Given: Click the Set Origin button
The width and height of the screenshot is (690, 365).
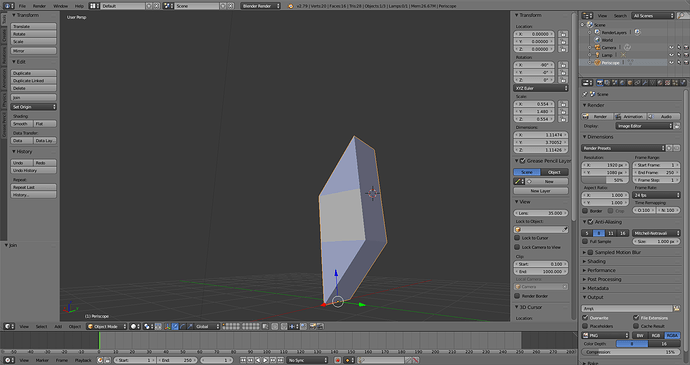Looking at the screenshot, I should point(33,107).
